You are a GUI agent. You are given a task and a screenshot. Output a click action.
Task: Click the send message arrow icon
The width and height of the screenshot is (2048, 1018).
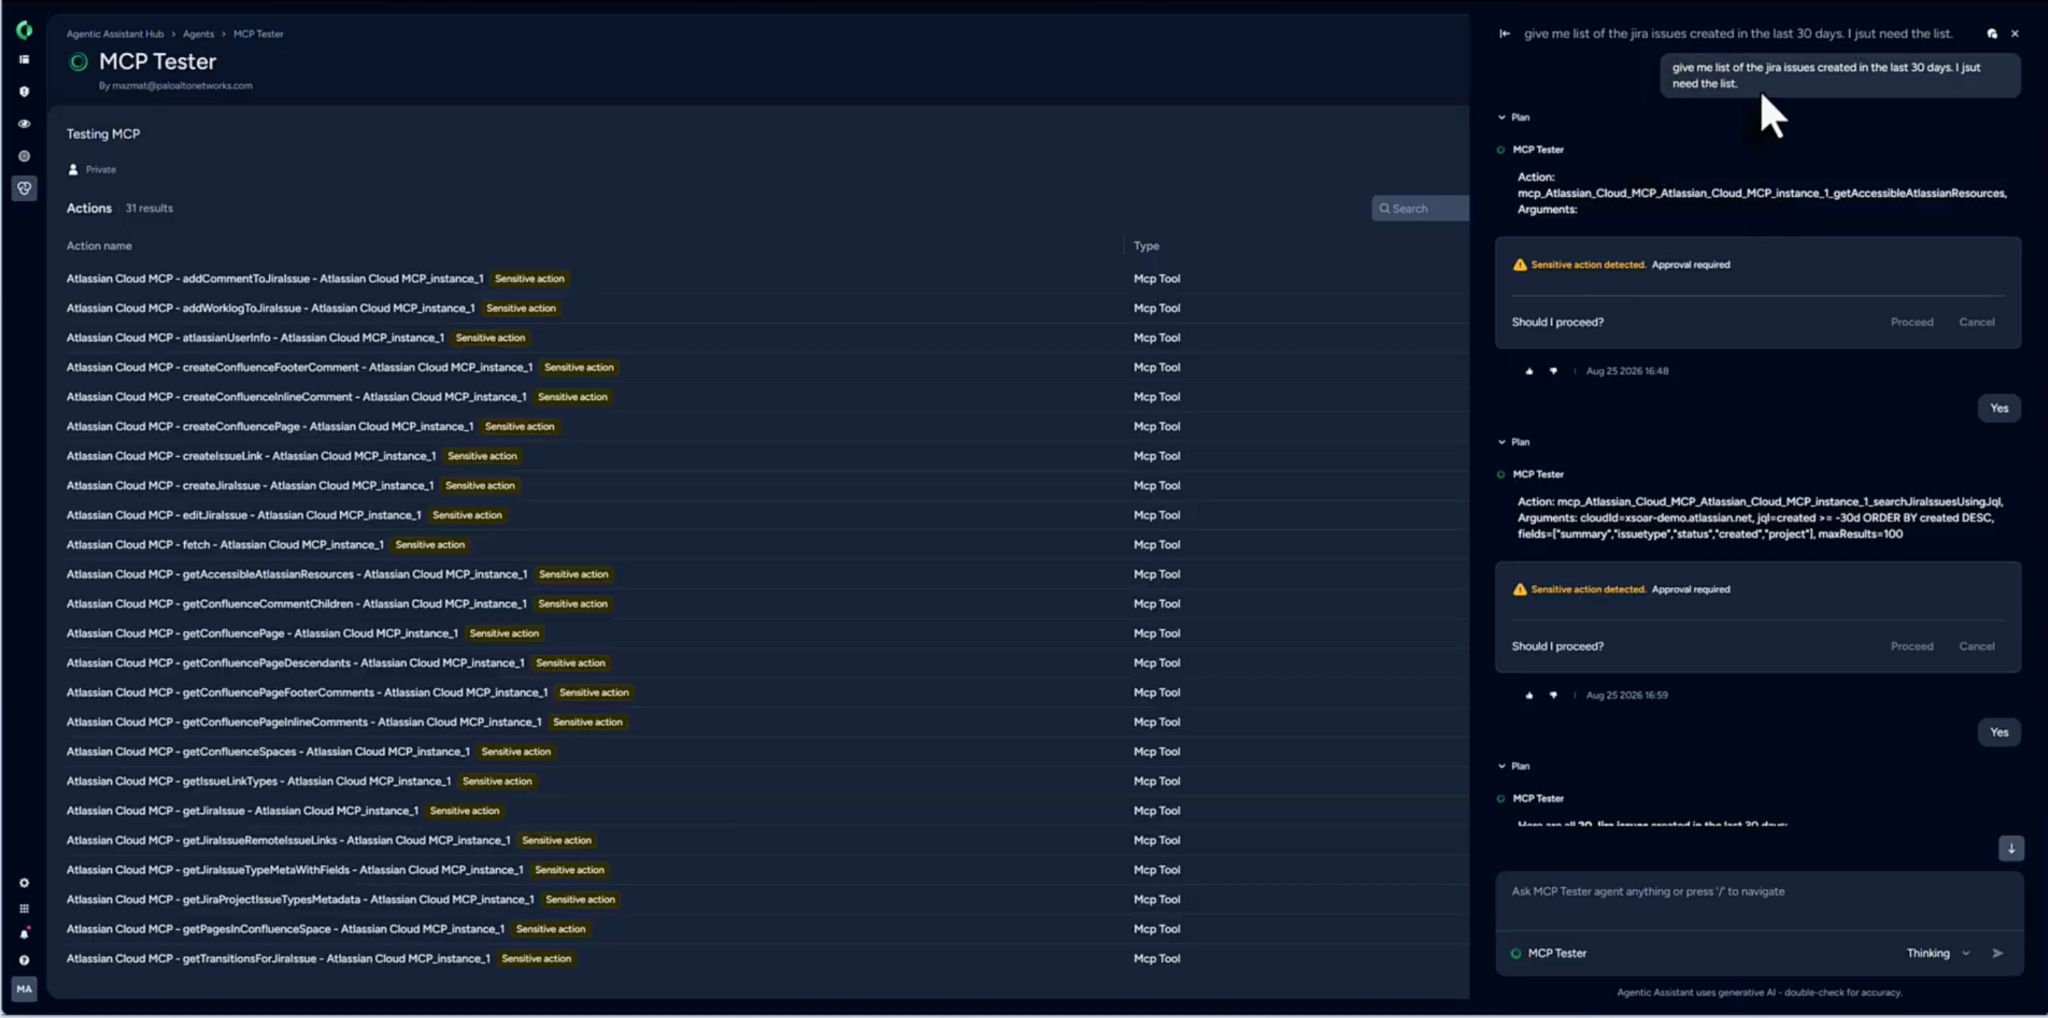pos(1998,953)
